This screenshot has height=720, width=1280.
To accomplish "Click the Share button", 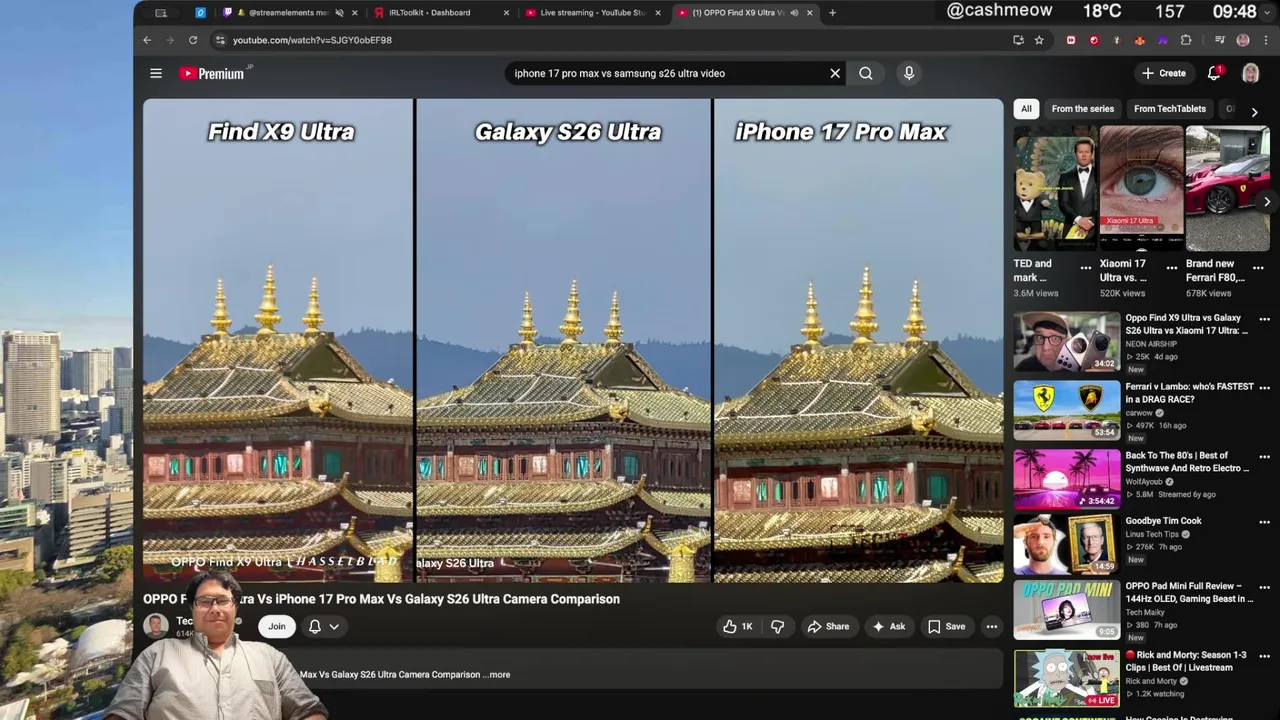I will [828, 627].
